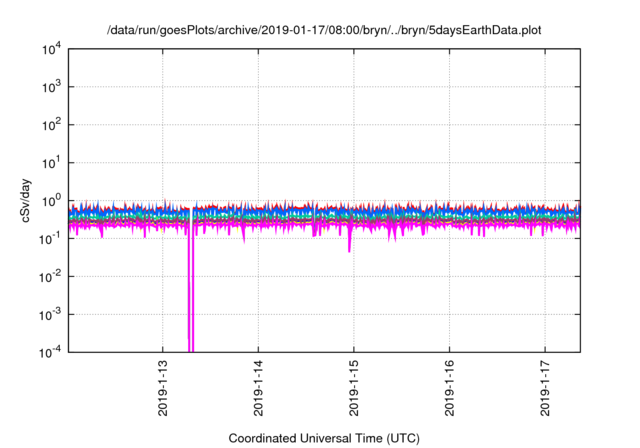This screenshot has width=640, height=448.
Task: Click the y-axis tick label 10^-2
Action: tap(50, 277)
